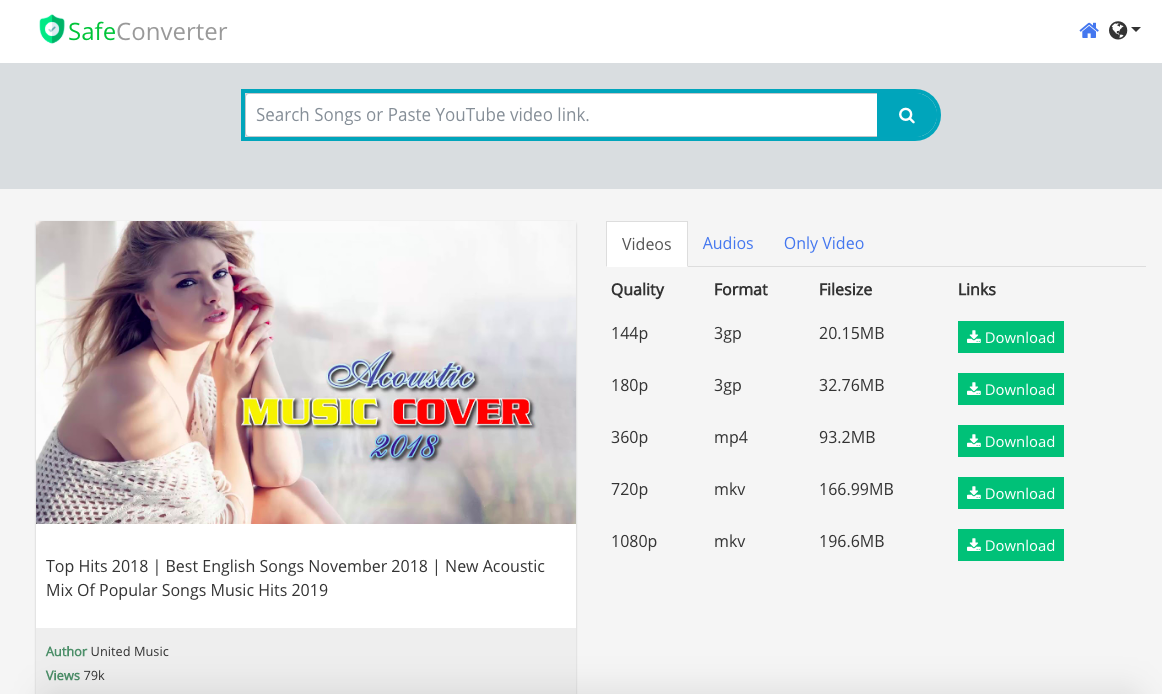Click inside the YouTube link search field
The image size is (1162, 694).
click(560, 115)
